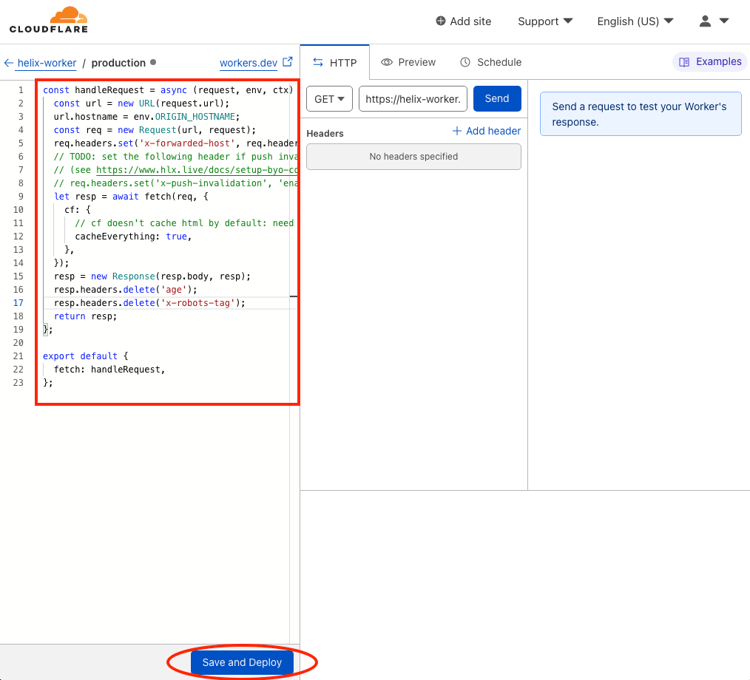Click the No headers specified box
Image resolution: width=750 pixels, height=680 pixels.
[x=414, y=157]
